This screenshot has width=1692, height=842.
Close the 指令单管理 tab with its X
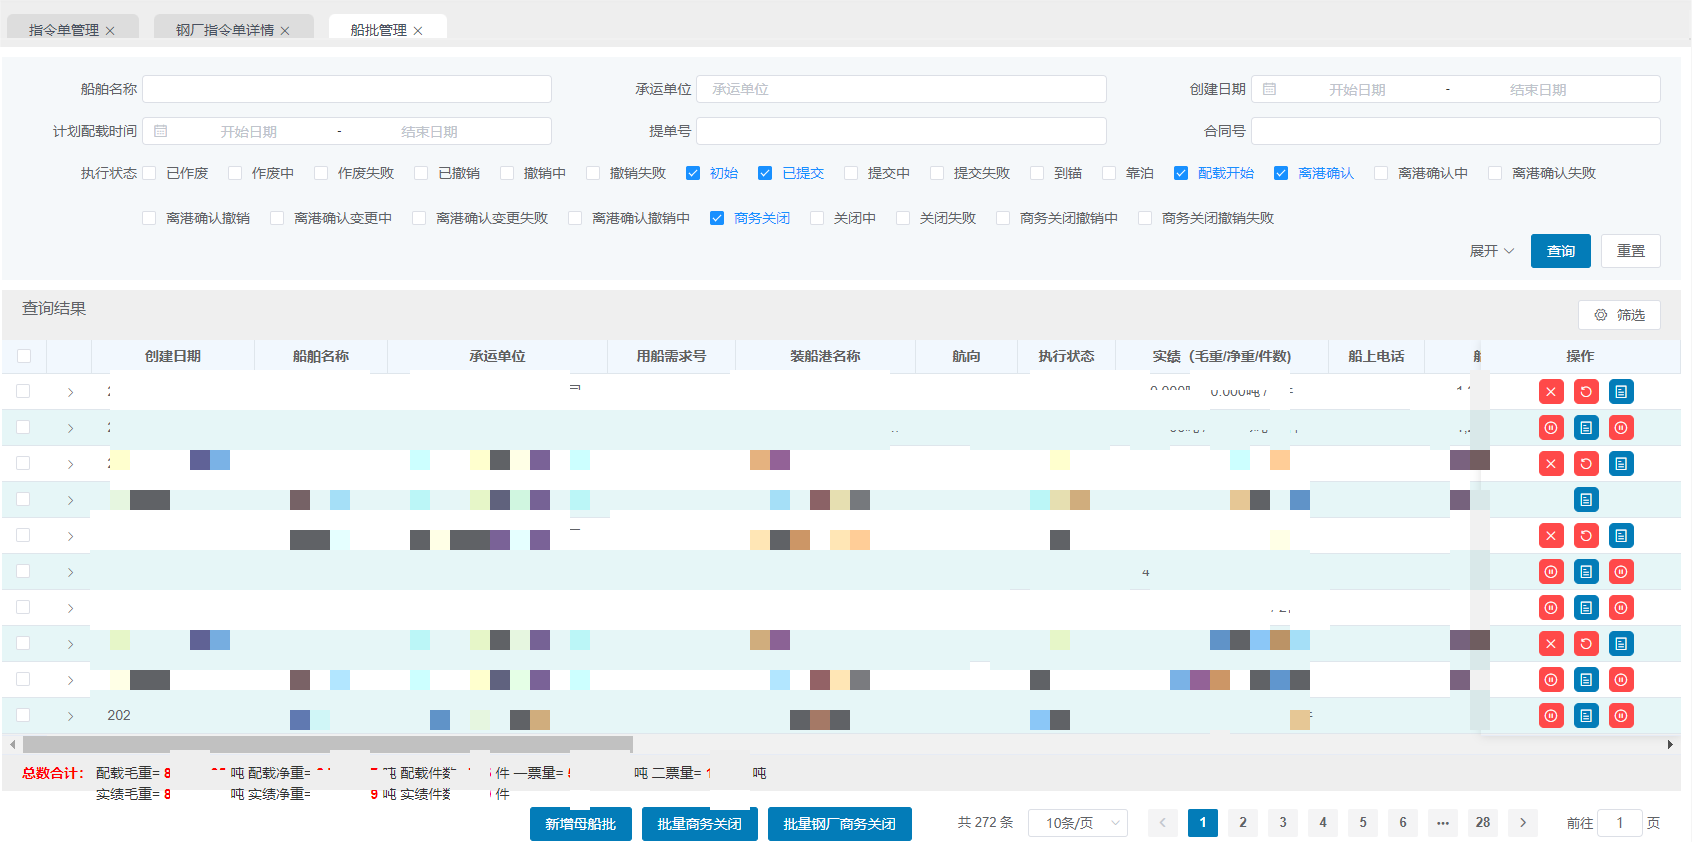point(110,31)
